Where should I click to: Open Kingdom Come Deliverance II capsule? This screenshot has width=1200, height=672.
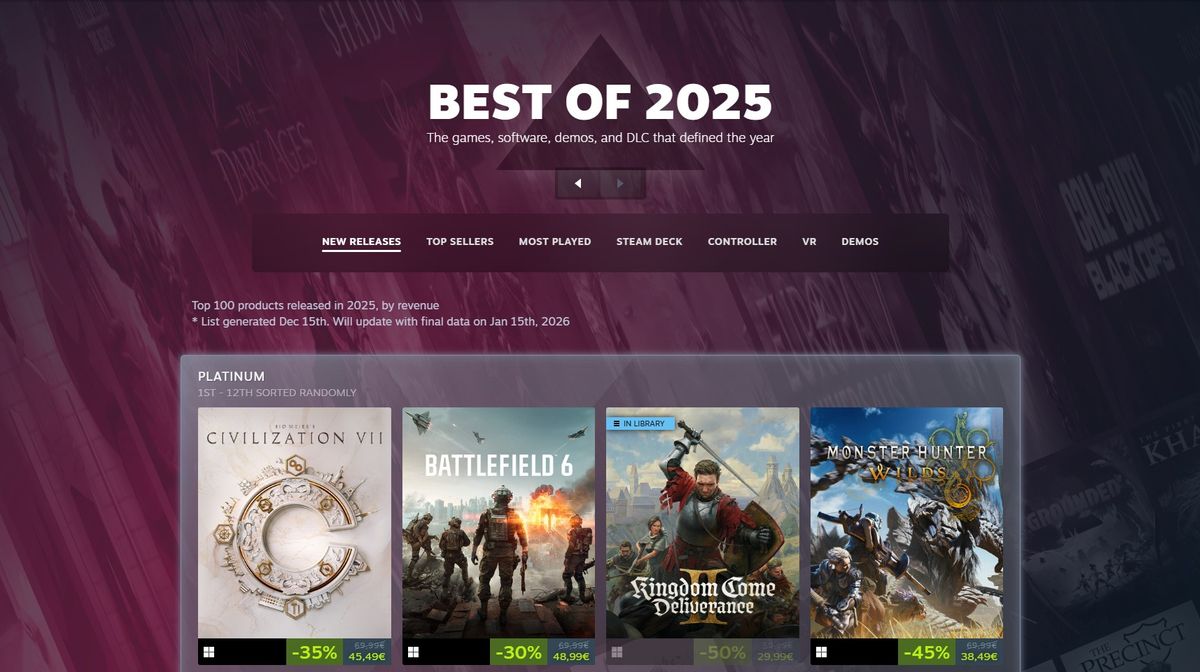point(703,522)
